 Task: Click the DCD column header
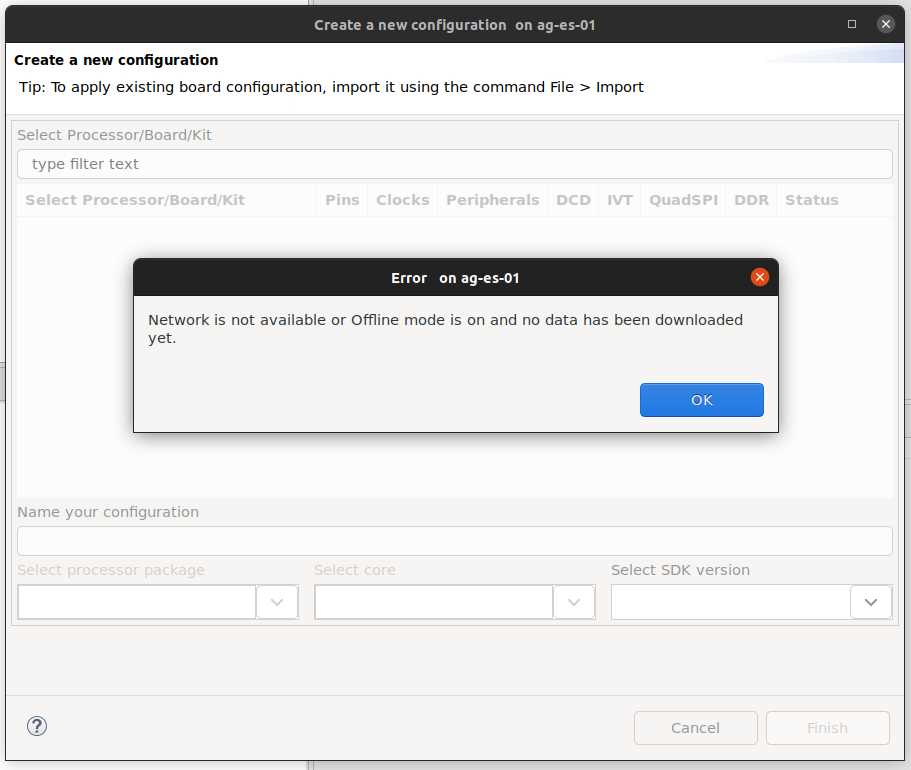pos(573,200)
